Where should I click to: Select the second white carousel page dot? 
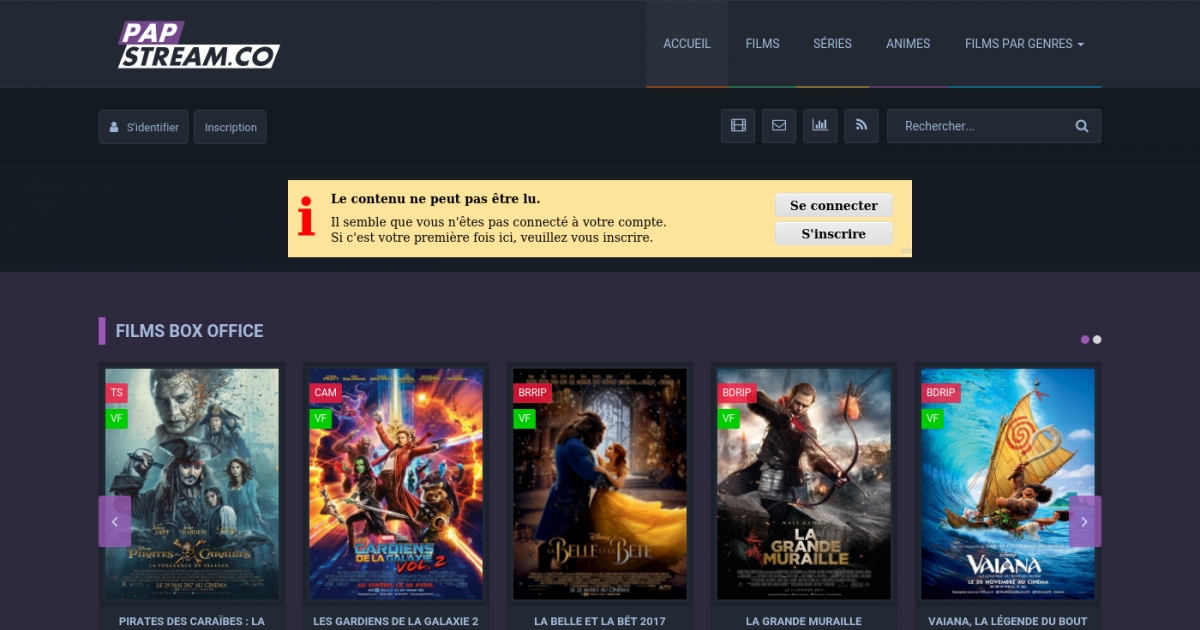coord(1097,339)
